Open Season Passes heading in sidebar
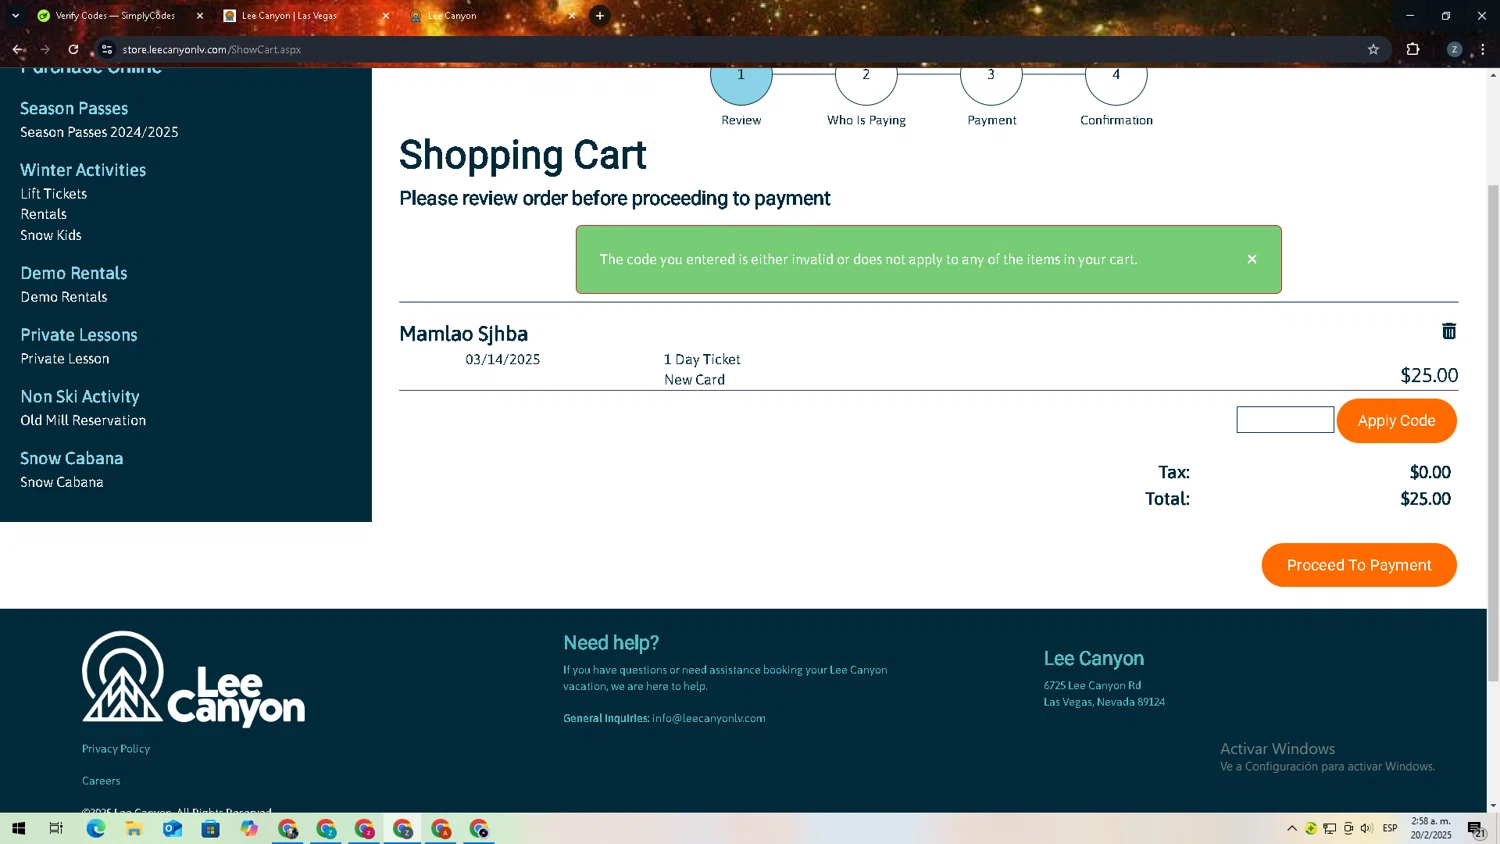The image size is (1500, 844). (x=74, y=108)
